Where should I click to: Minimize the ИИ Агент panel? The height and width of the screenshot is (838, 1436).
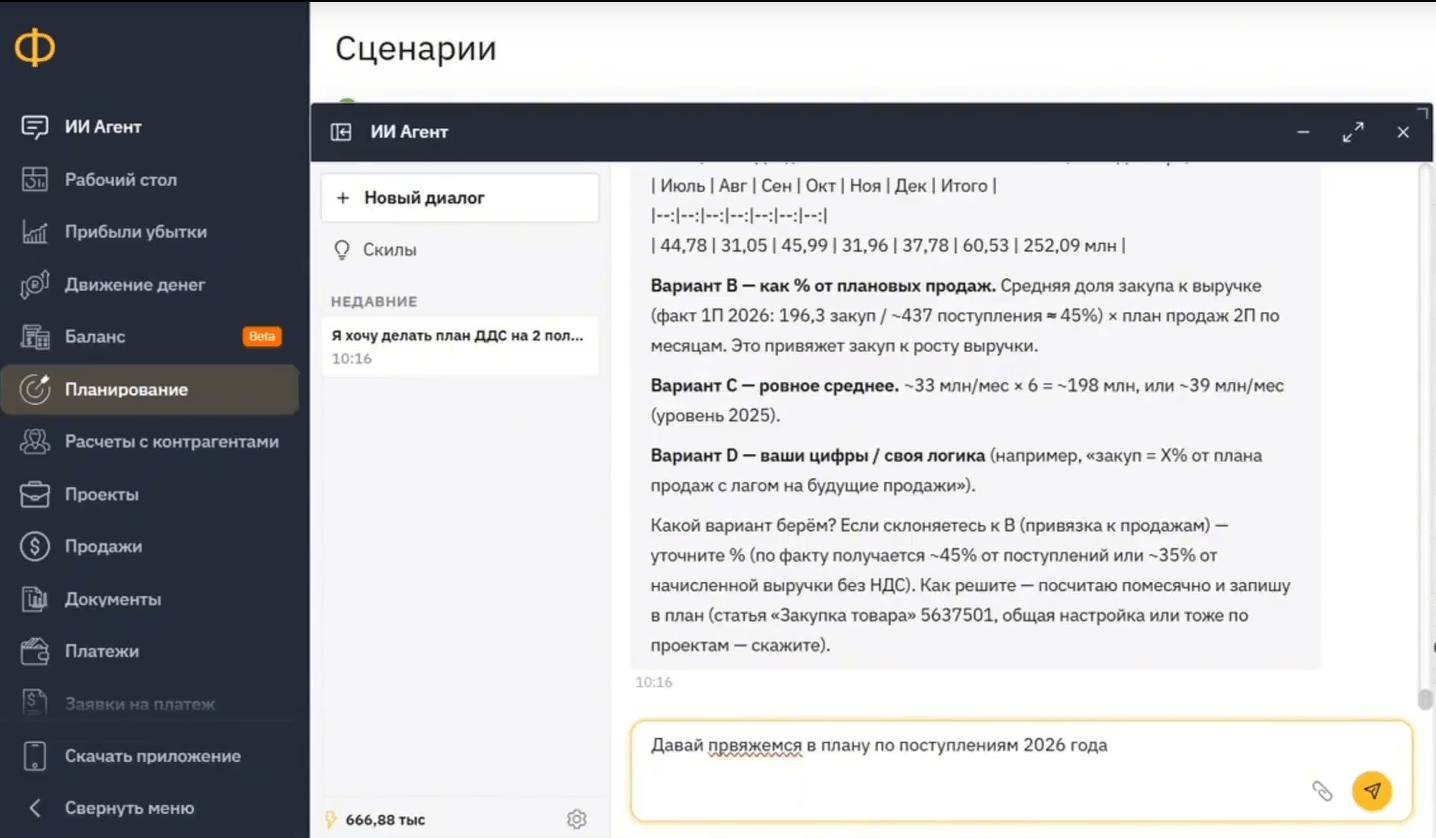(1303, 132)
